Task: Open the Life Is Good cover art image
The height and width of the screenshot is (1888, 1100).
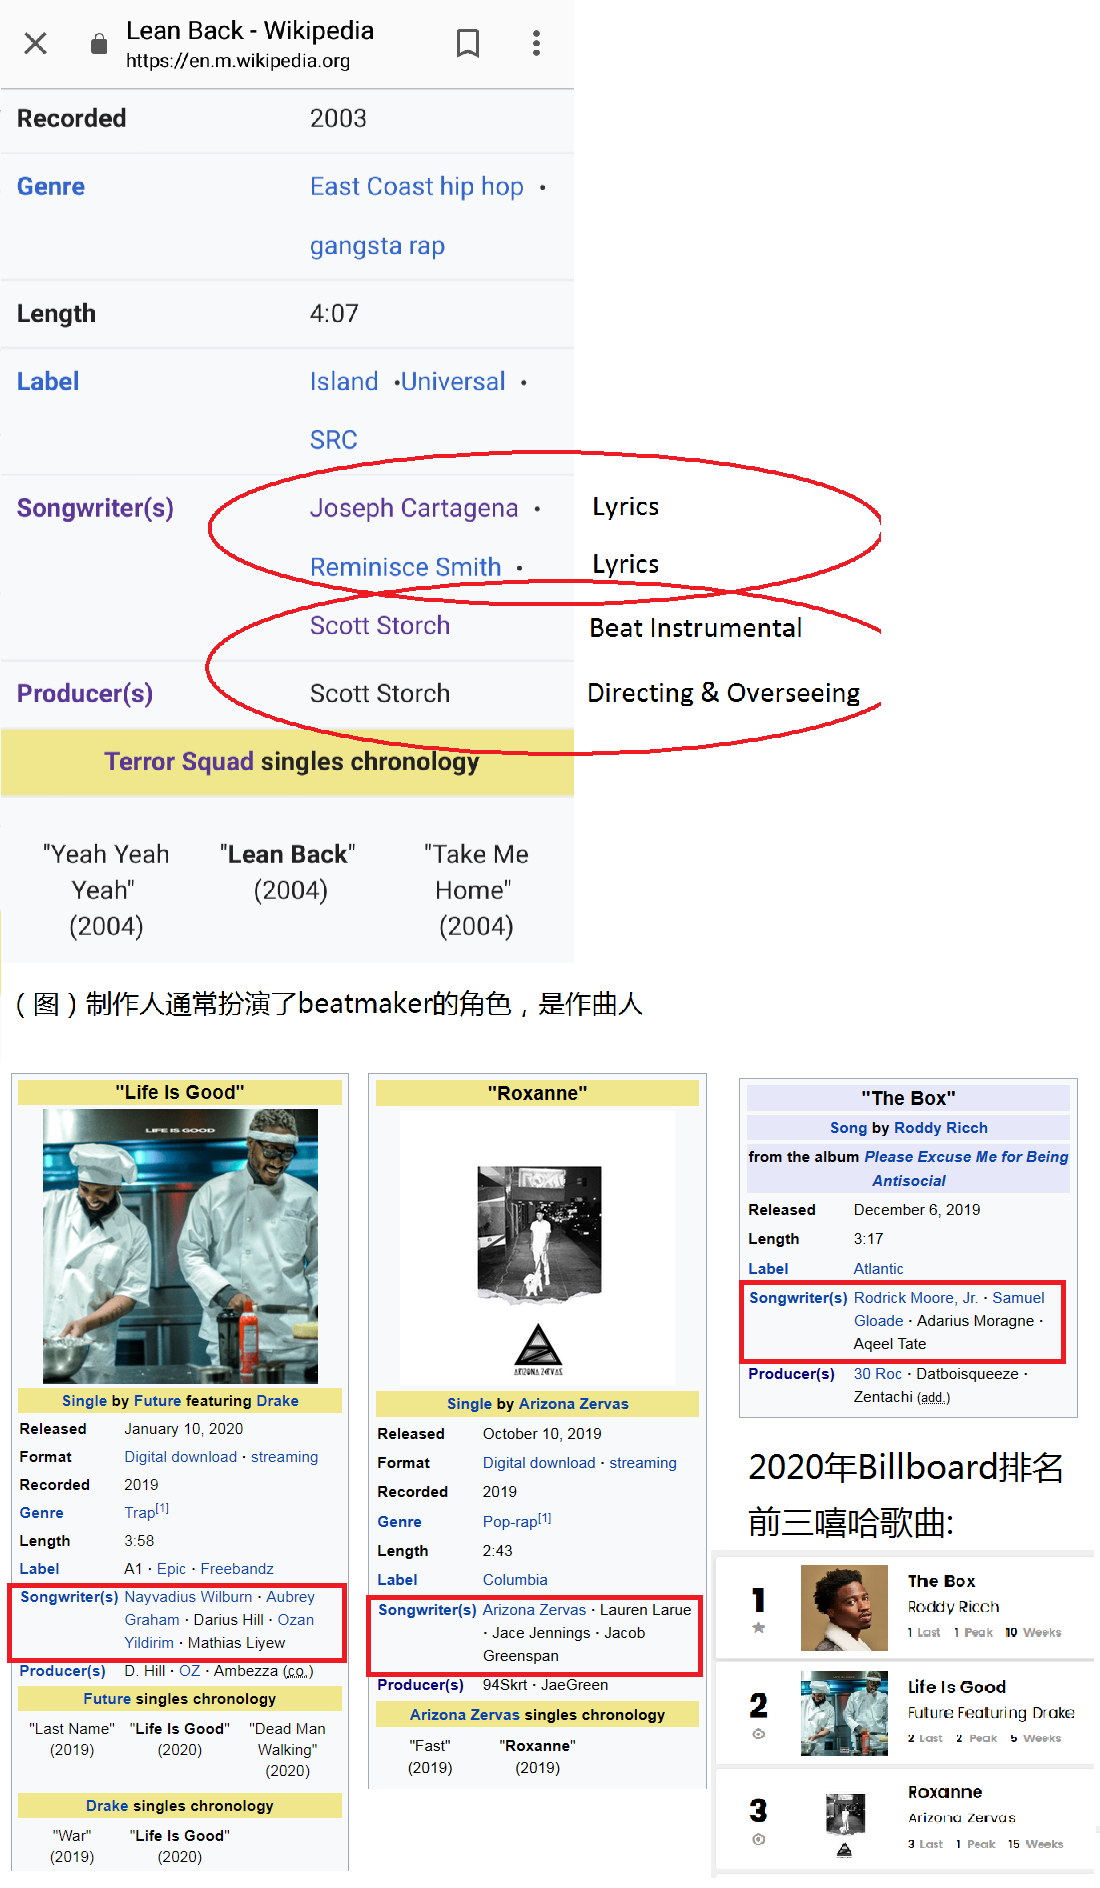Action: click(x=180, y=1246)
